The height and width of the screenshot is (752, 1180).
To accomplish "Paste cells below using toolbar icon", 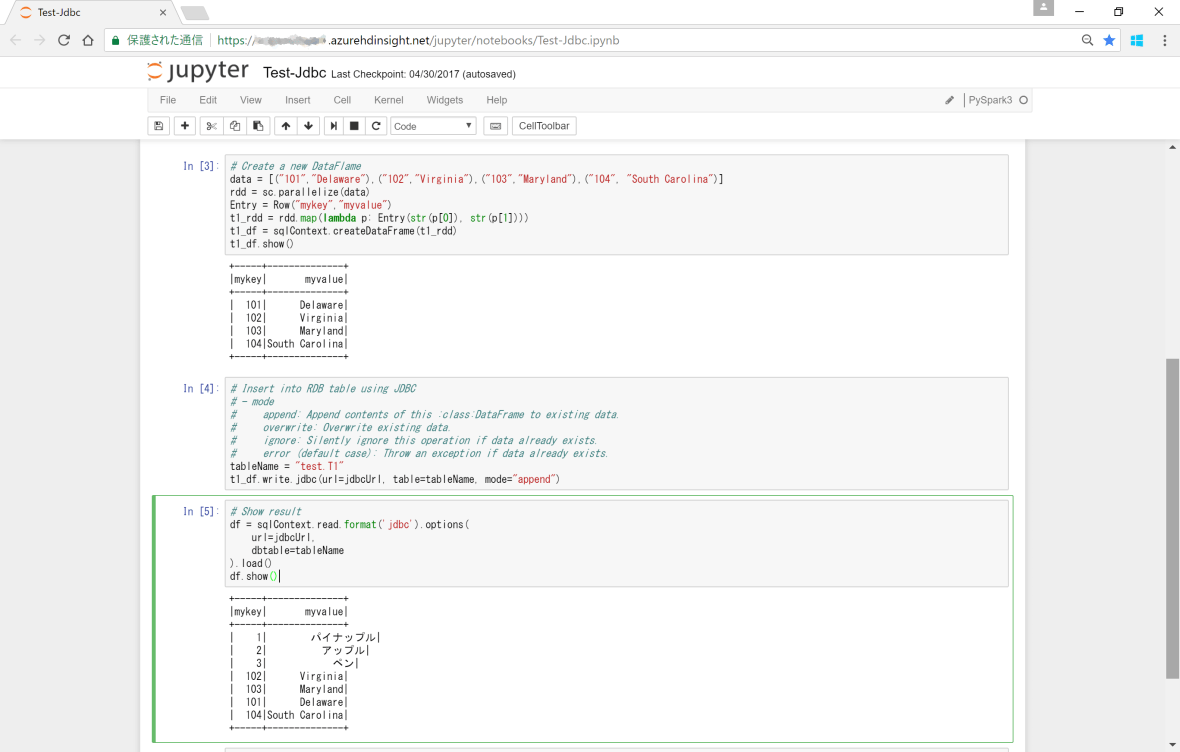I will [x=258, y=126].
